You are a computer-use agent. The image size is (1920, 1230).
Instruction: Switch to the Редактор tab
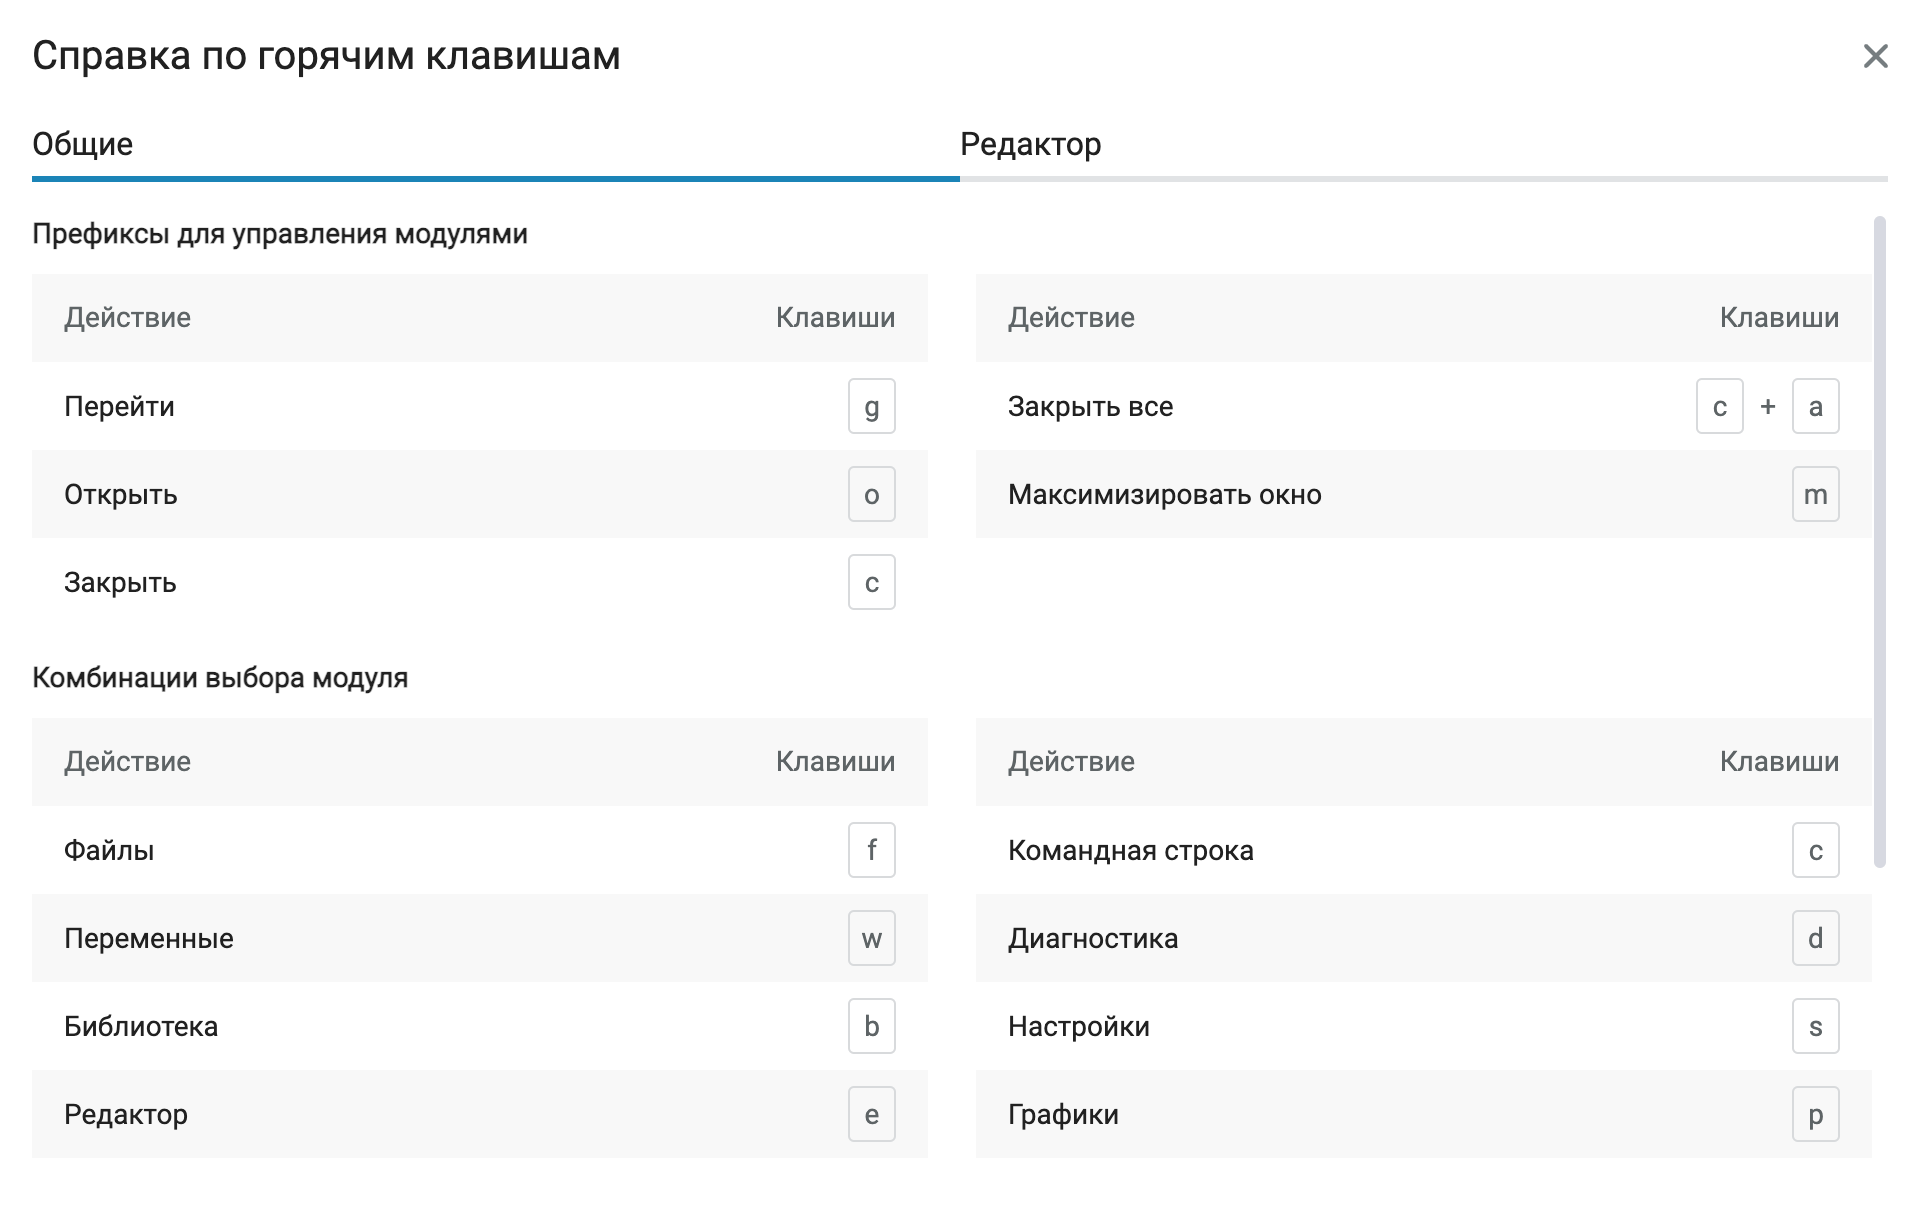coord(1030,145)
